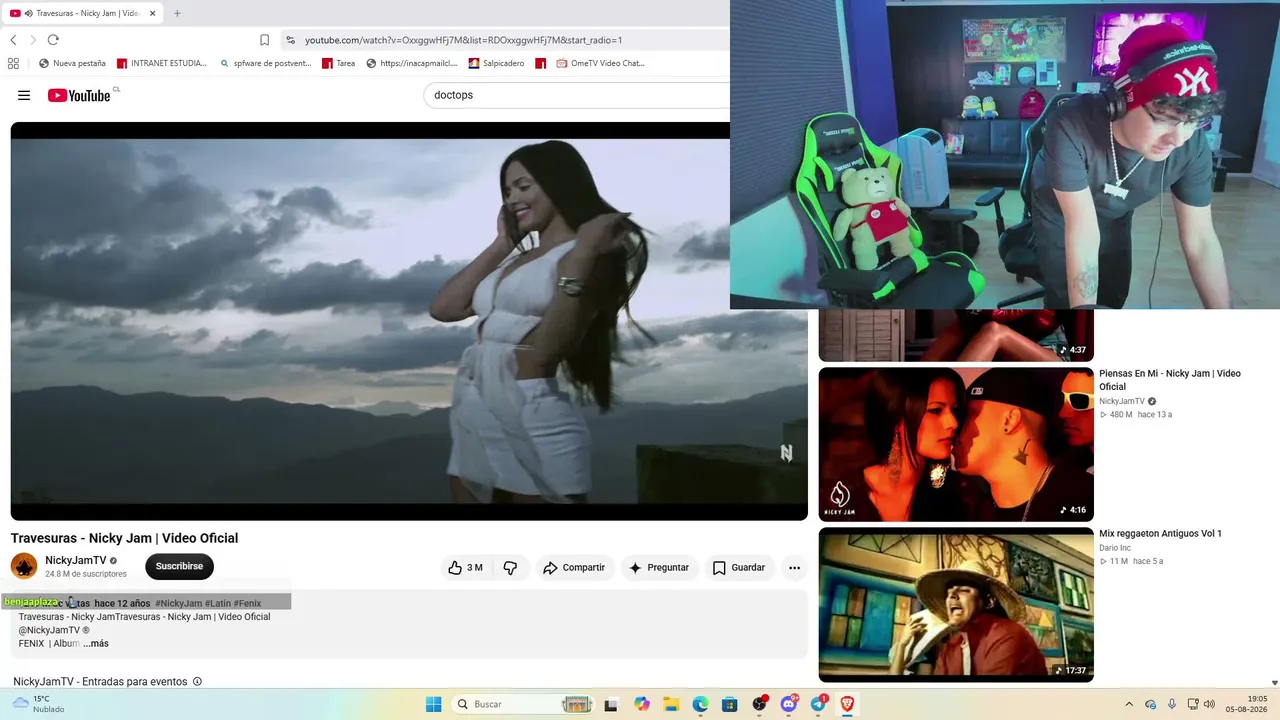The height and width of the screenshot is (720, 1280).
Task: Open the Nueva pestaña bookmark
Action: 72,63
